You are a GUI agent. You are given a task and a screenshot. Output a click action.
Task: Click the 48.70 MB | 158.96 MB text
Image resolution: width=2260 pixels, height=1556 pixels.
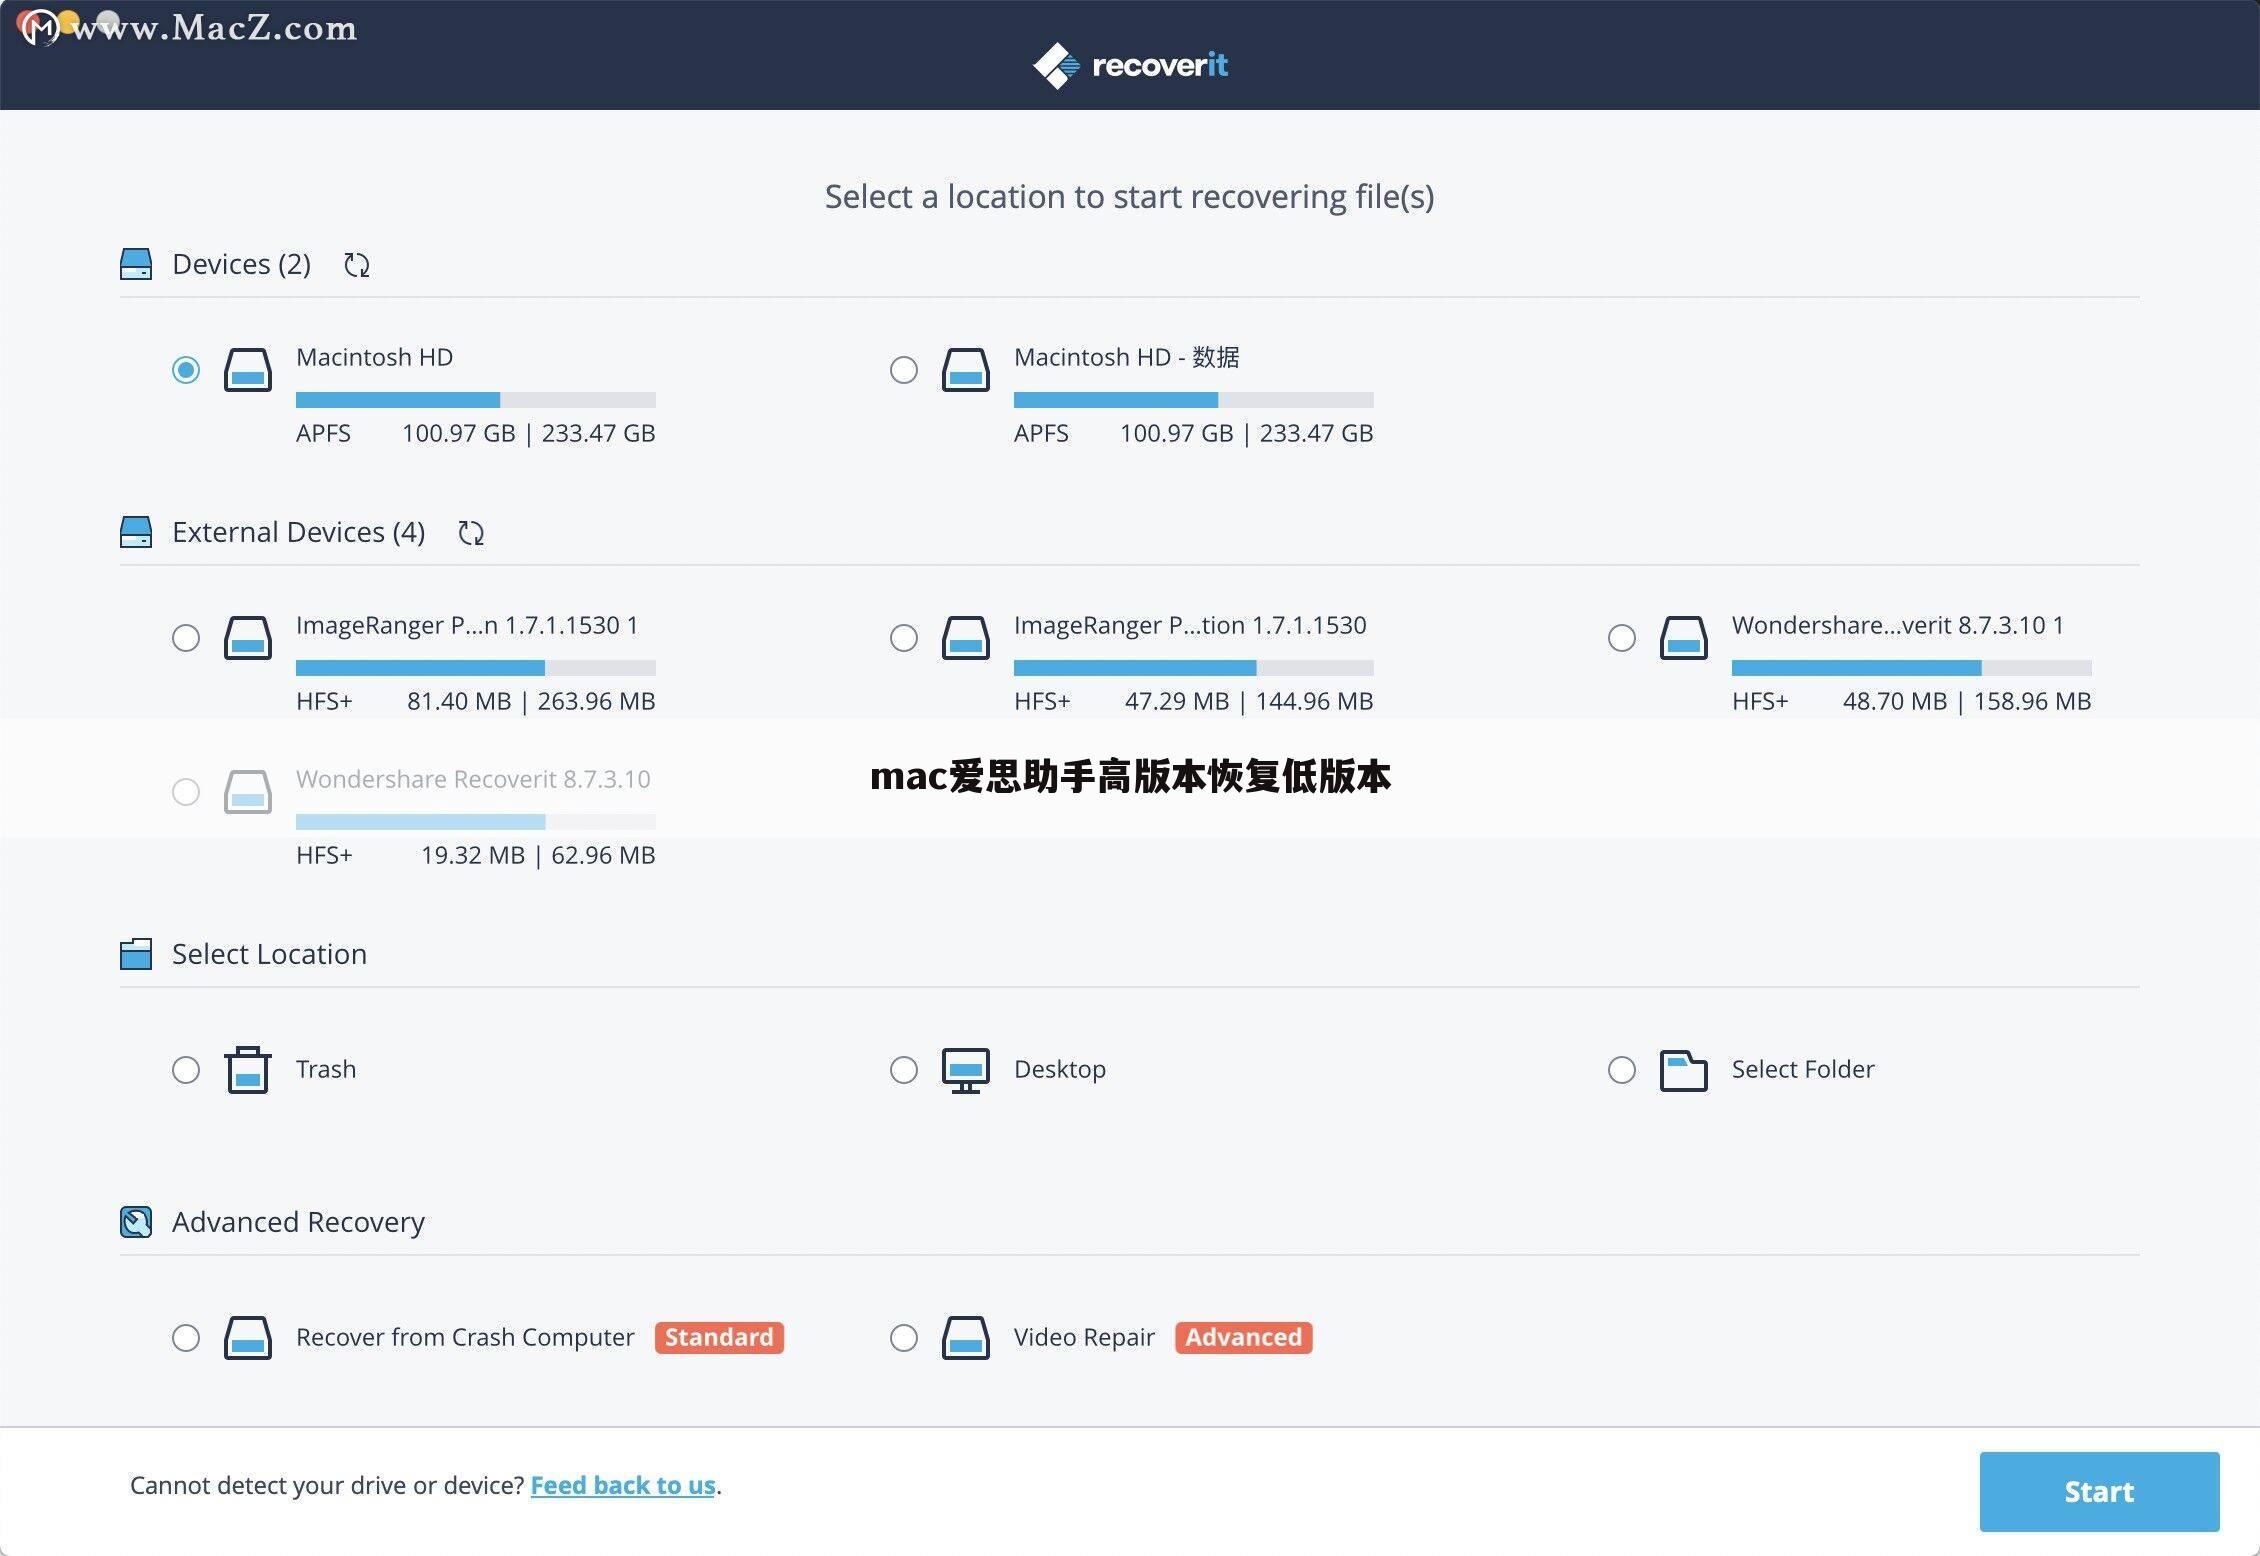pos(1967,702)
